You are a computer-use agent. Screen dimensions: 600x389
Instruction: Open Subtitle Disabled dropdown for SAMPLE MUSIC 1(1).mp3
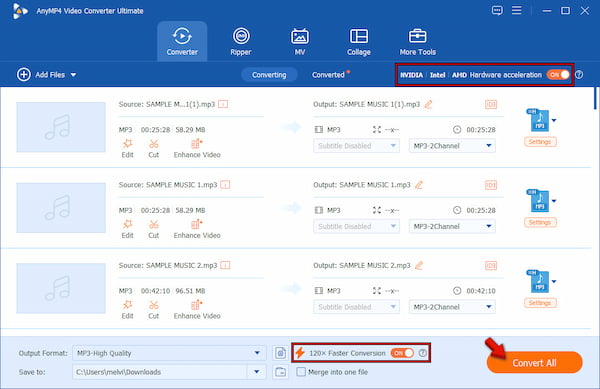pos(357,146)
